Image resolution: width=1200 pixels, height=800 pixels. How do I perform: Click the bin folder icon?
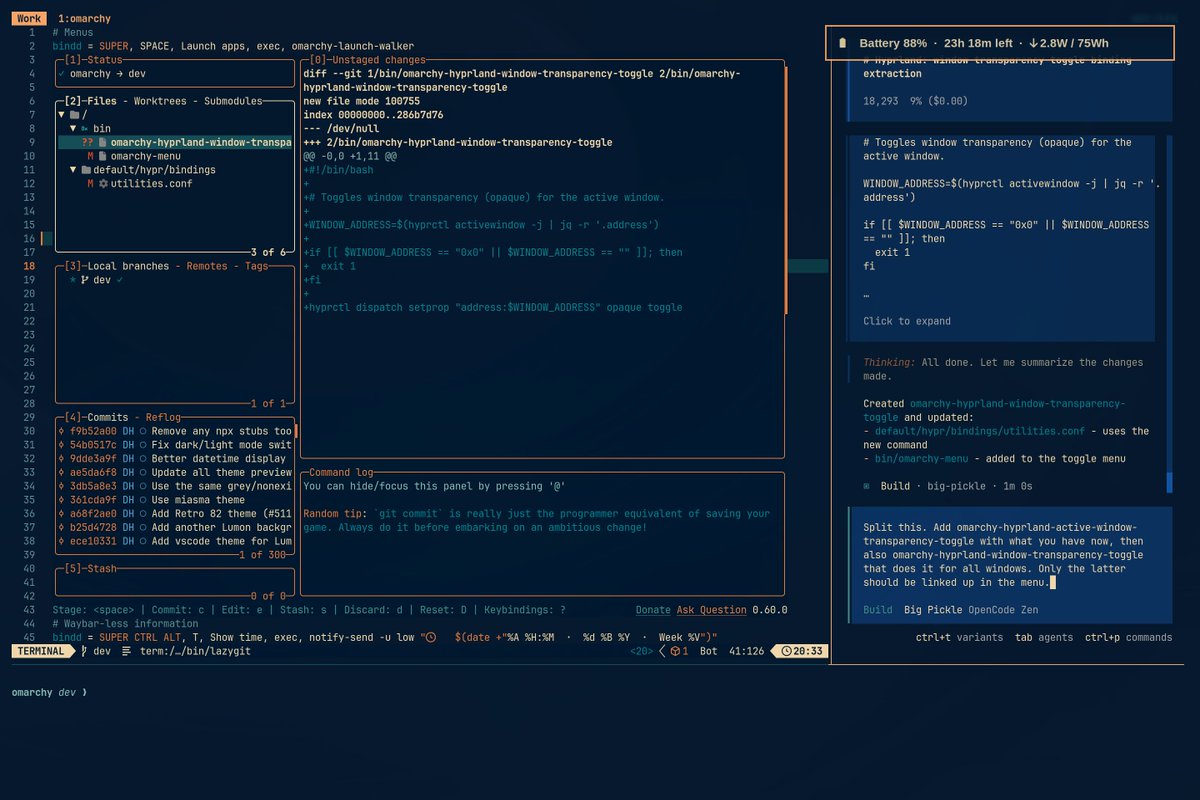click(x=85, y=129)
